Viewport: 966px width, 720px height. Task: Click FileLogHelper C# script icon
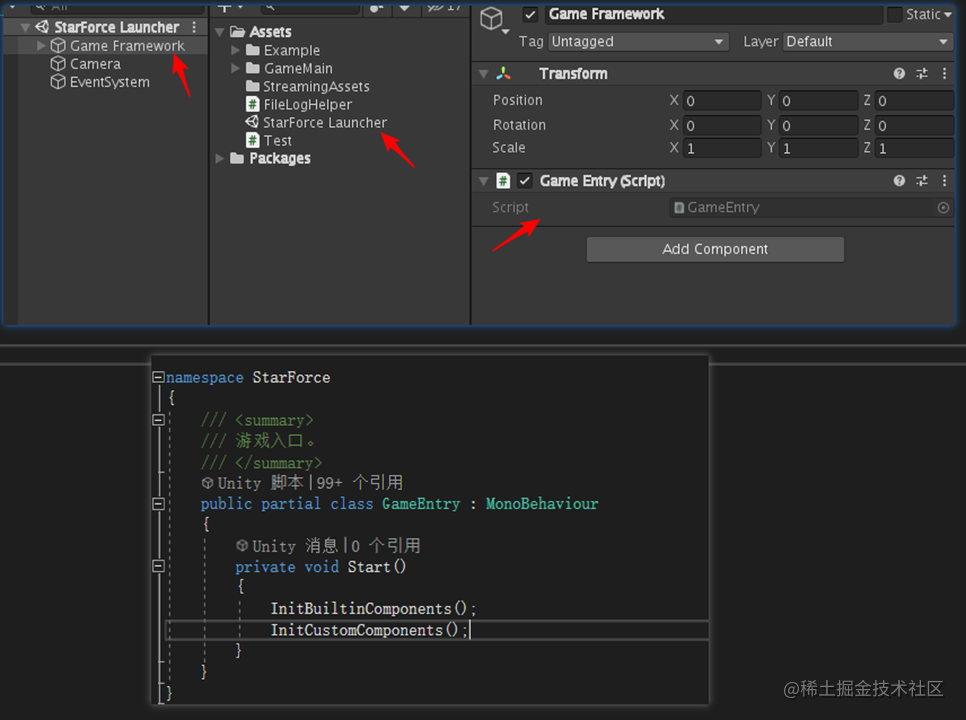click(253, 104)
